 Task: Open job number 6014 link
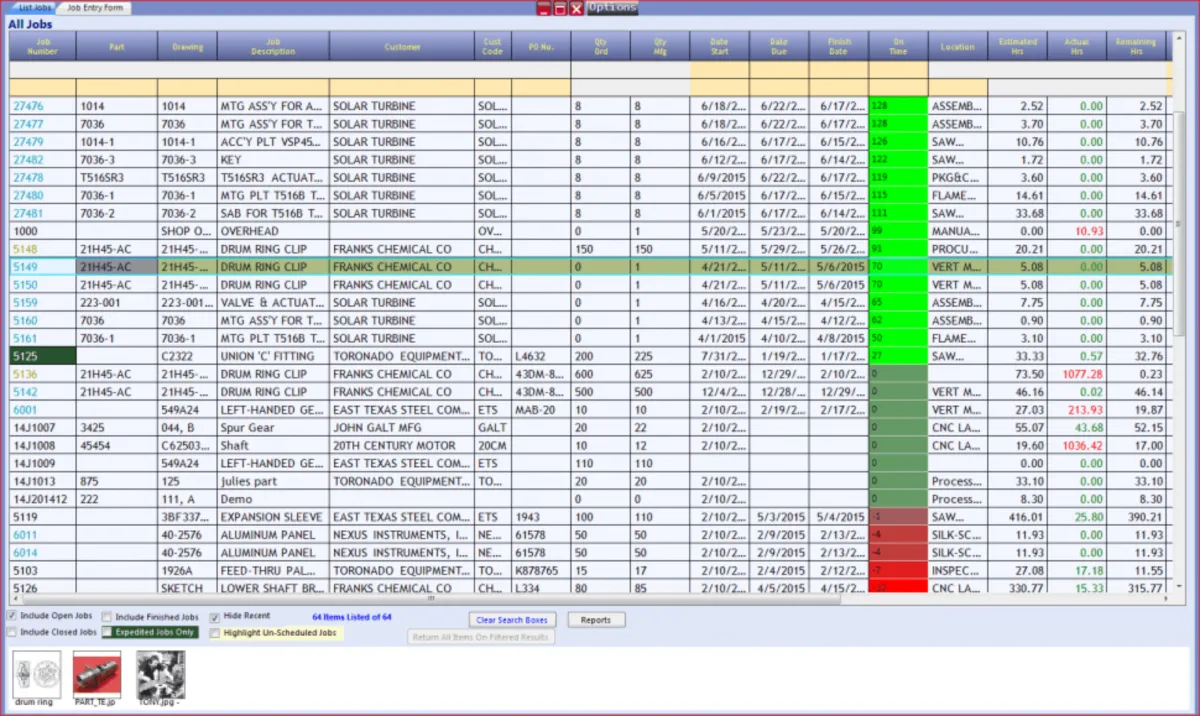click(25, 553)
